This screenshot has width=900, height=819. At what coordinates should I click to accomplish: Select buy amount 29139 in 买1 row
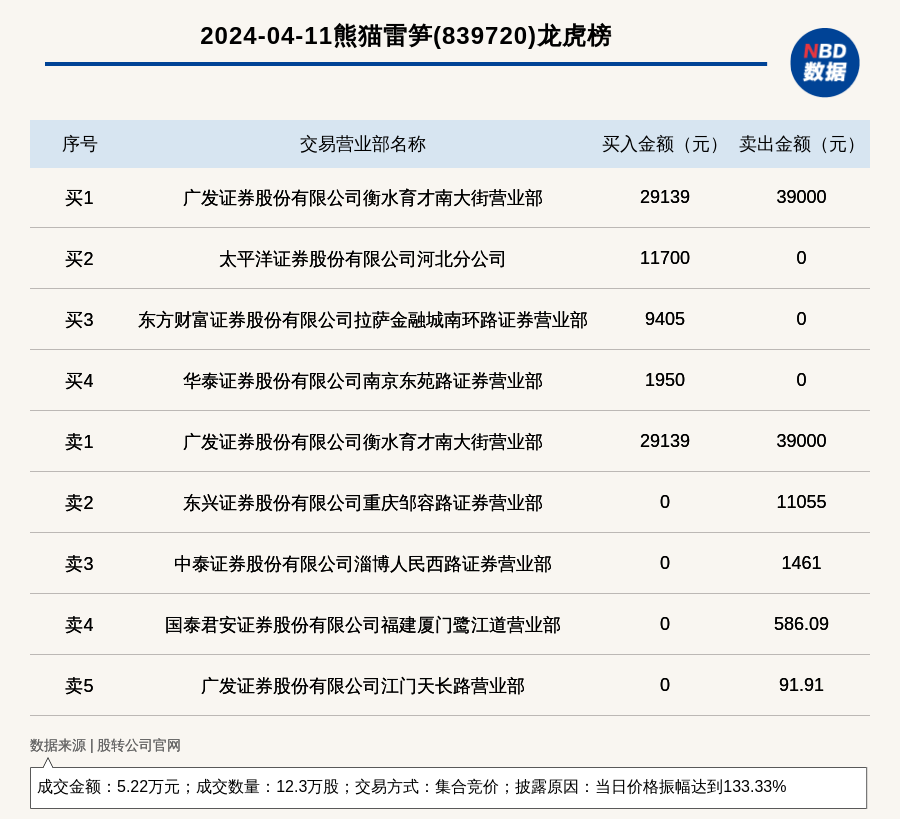[665, 197]
